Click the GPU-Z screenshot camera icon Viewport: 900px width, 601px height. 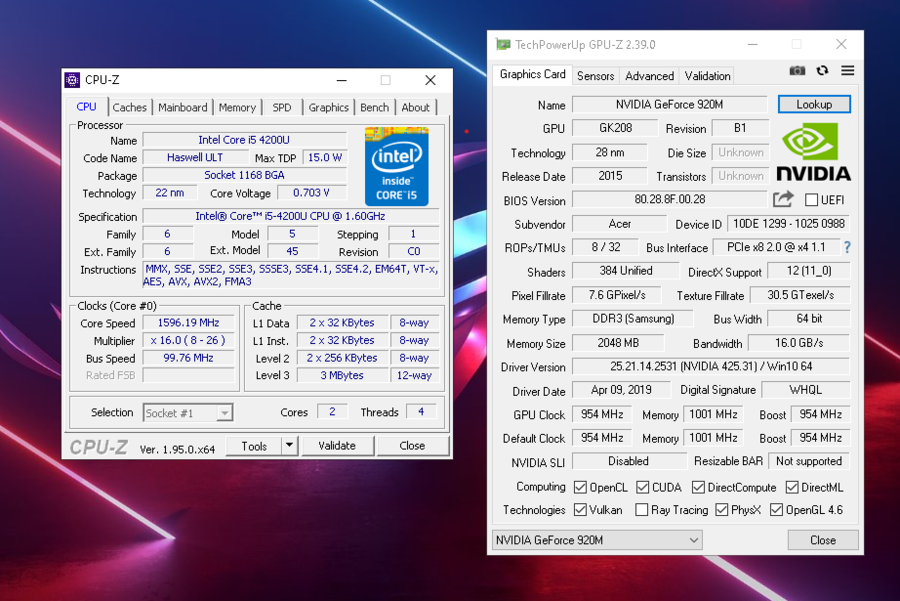tap(797, 71)
